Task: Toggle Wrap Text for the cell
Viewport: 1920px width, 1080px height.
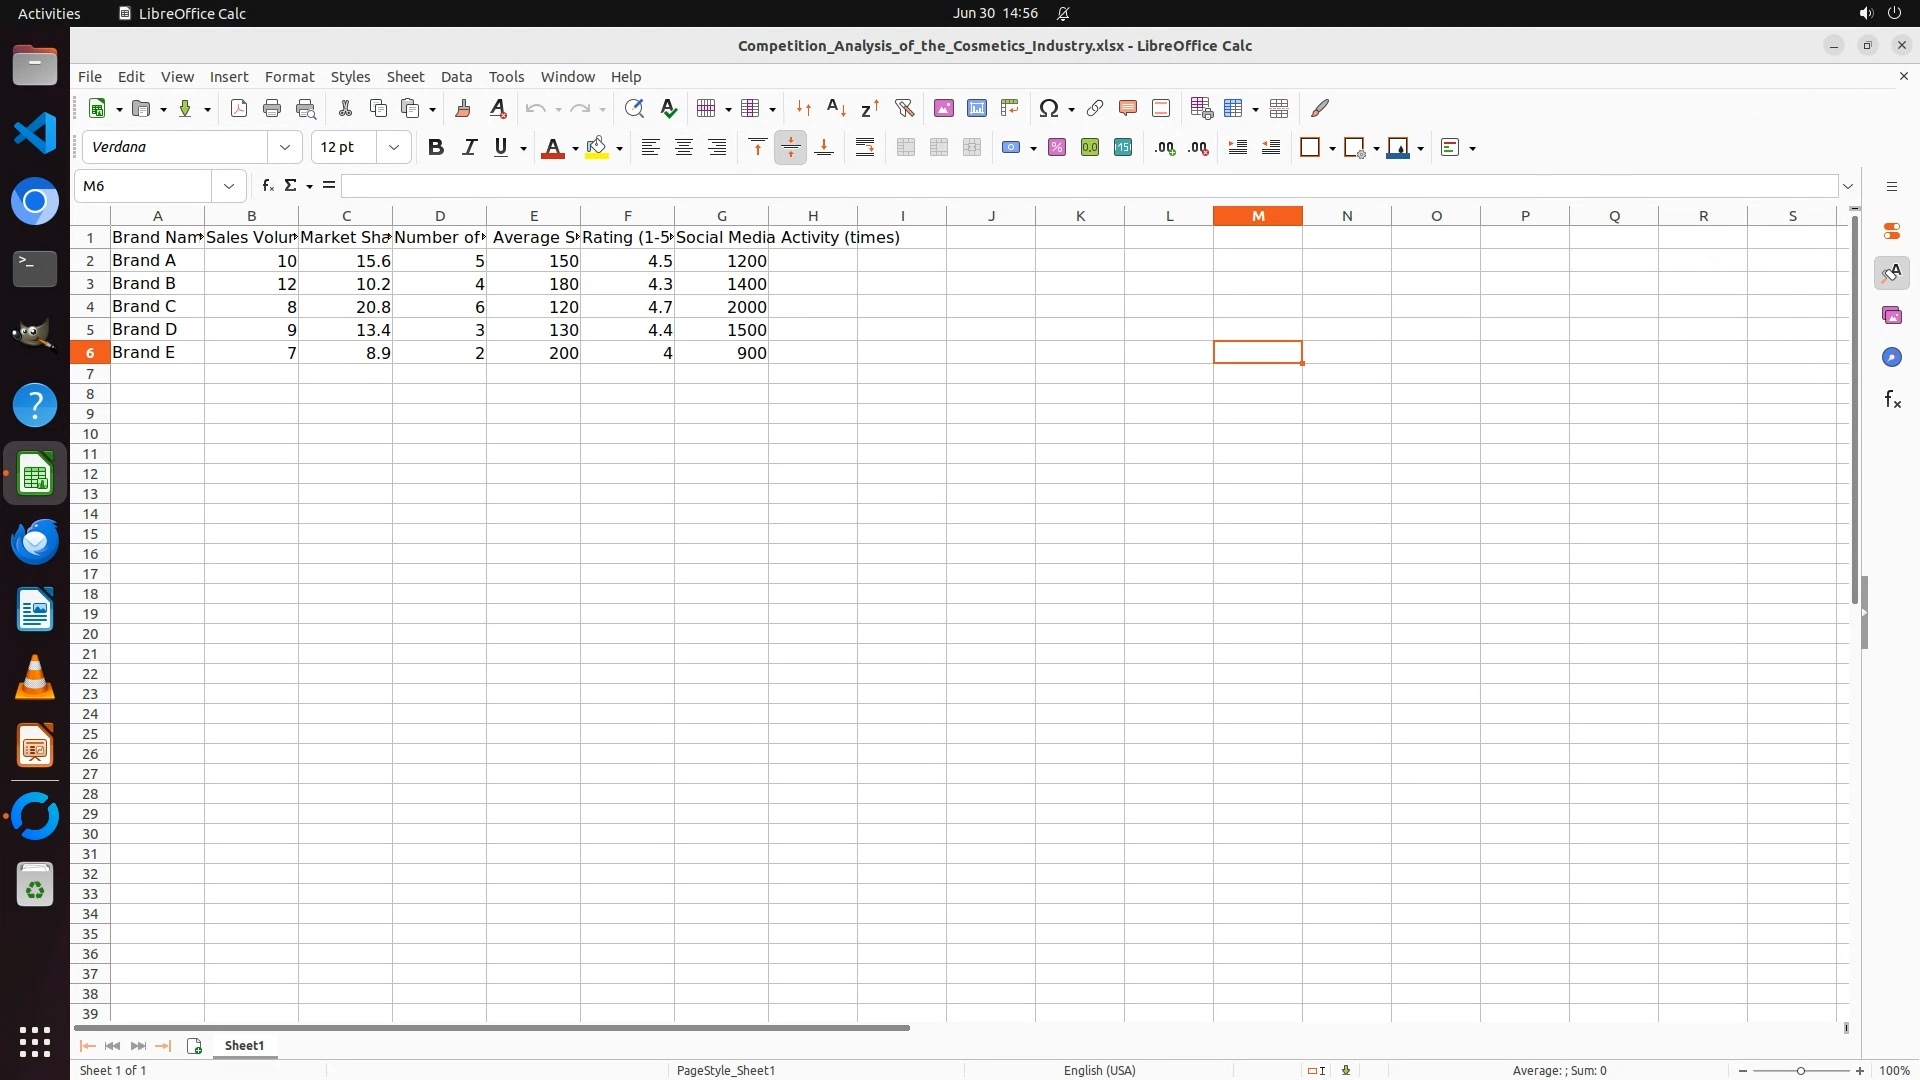Action: pyautogui.click(x=865, y=148)
